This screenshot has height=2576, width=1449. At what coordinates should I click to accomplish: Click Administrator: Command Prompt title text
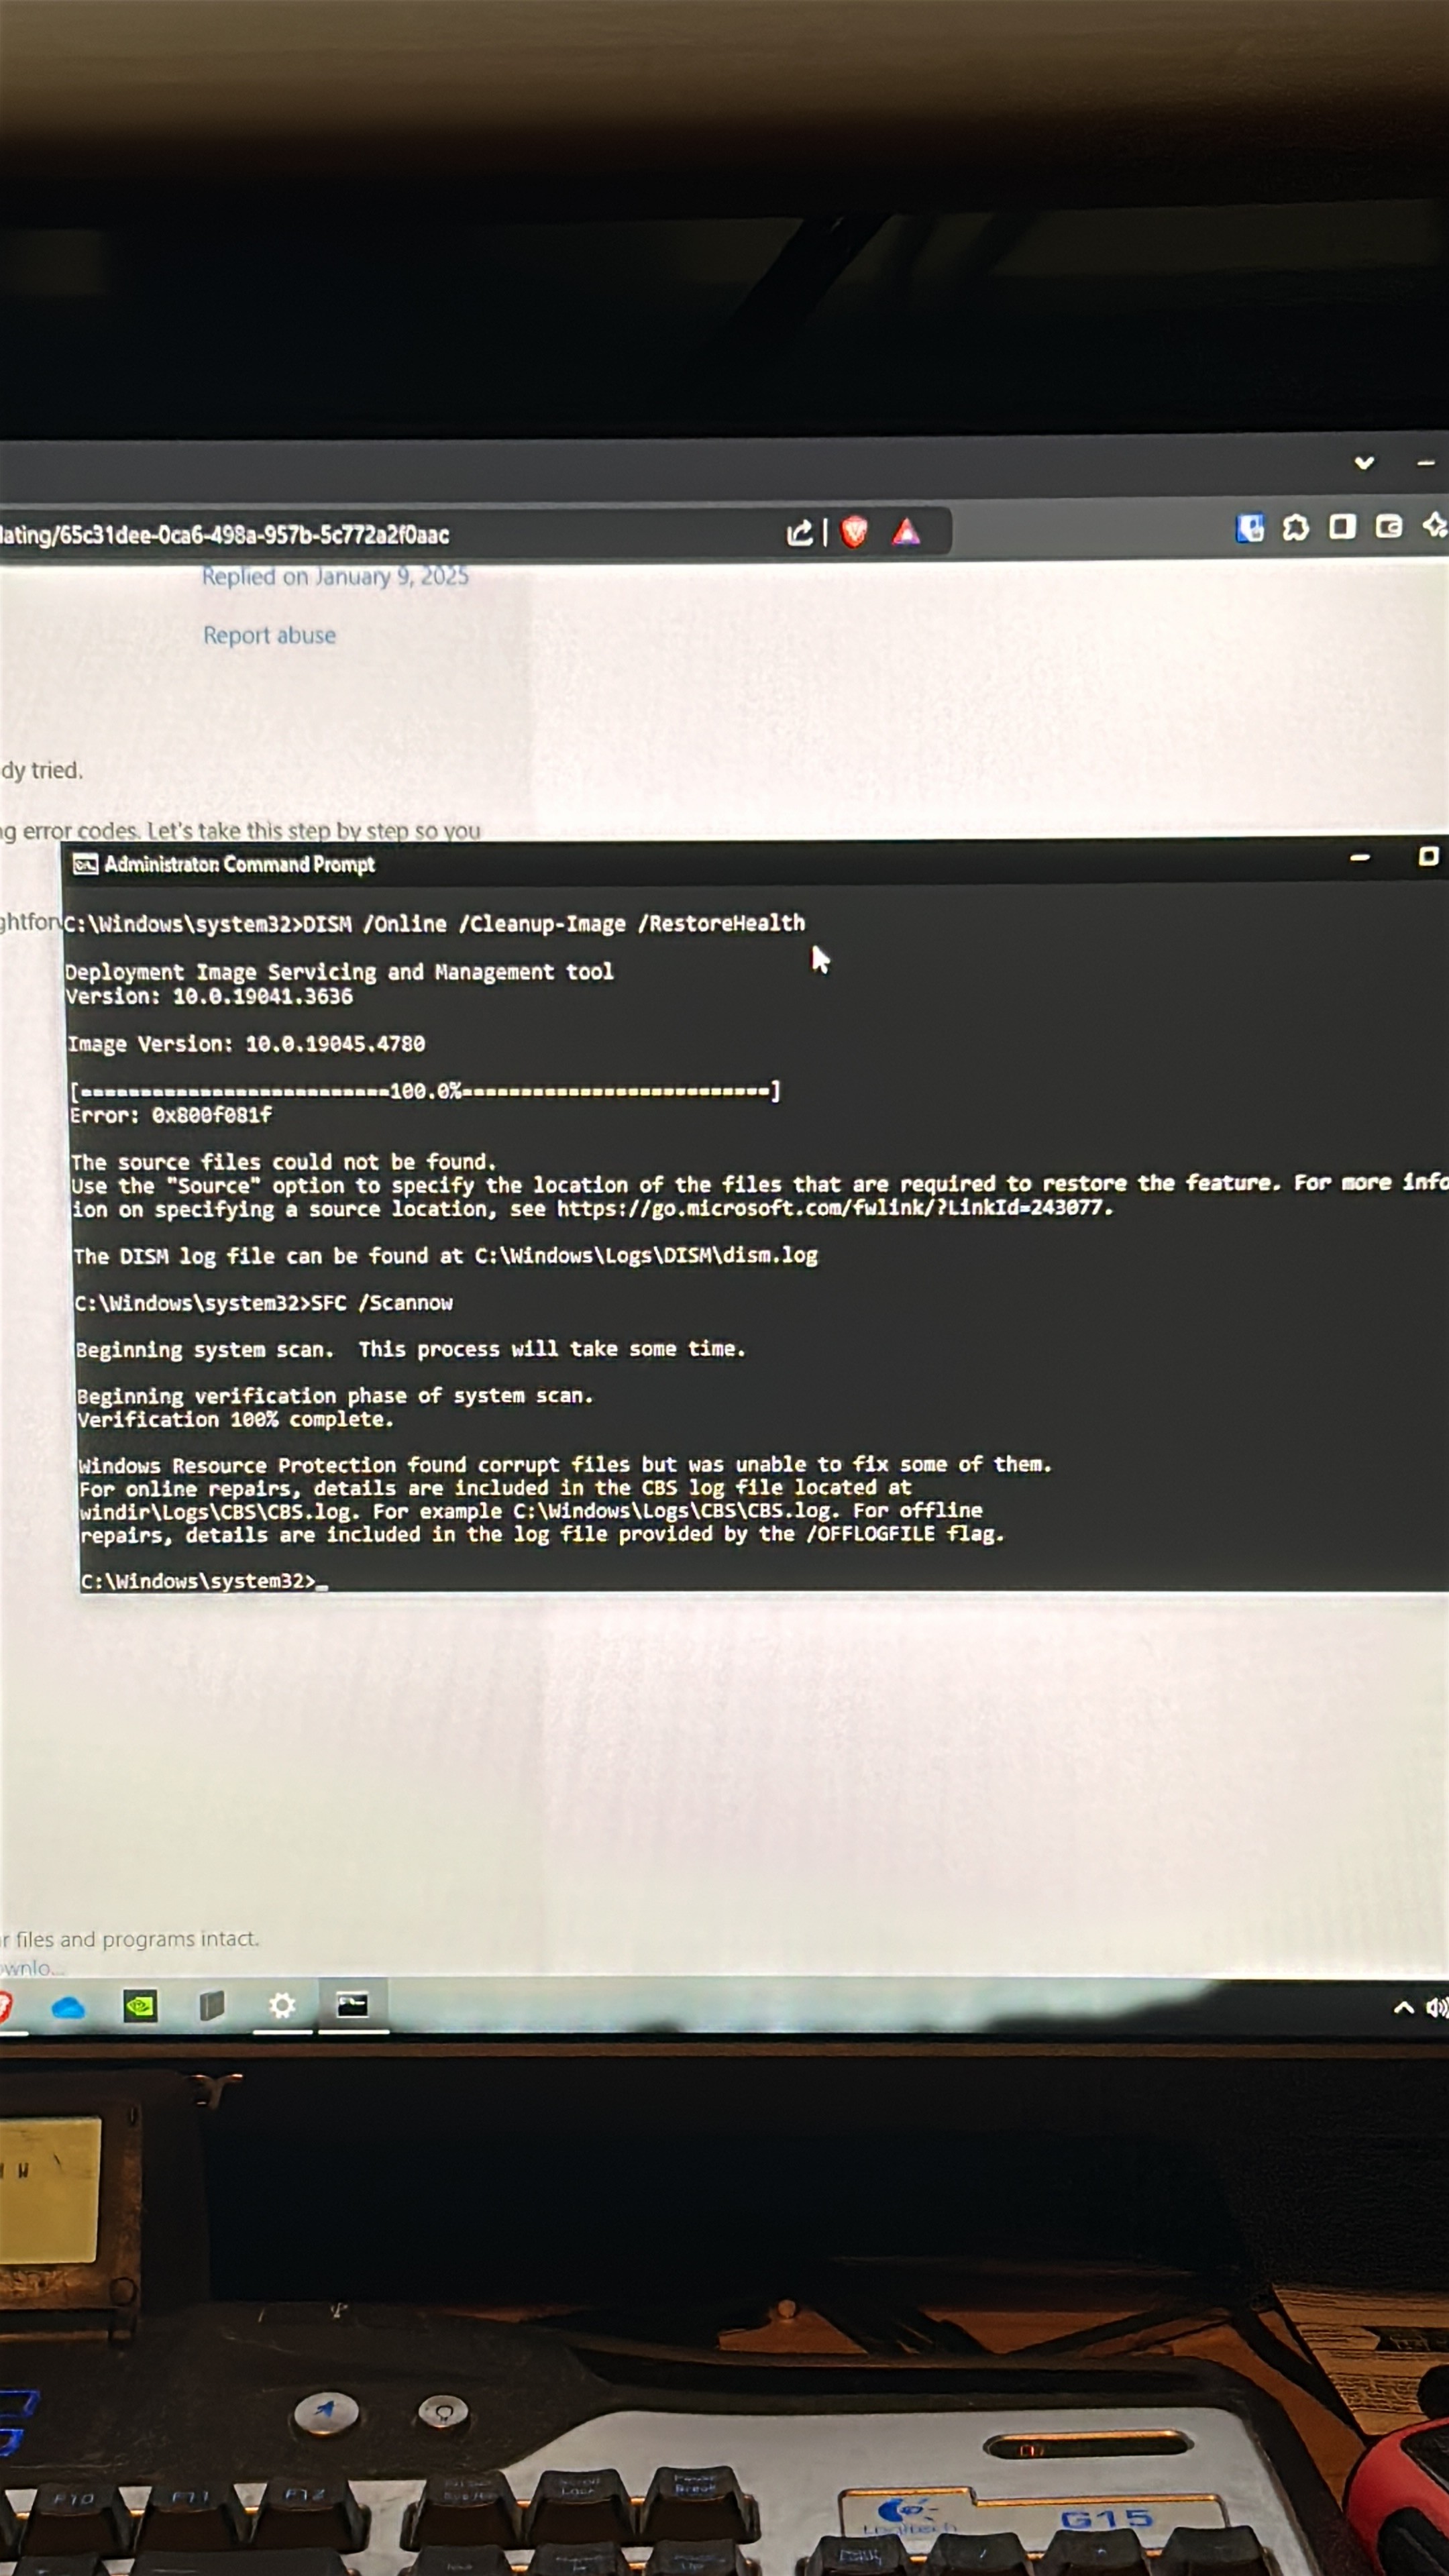pyautogui.click(x=240, y=865)
